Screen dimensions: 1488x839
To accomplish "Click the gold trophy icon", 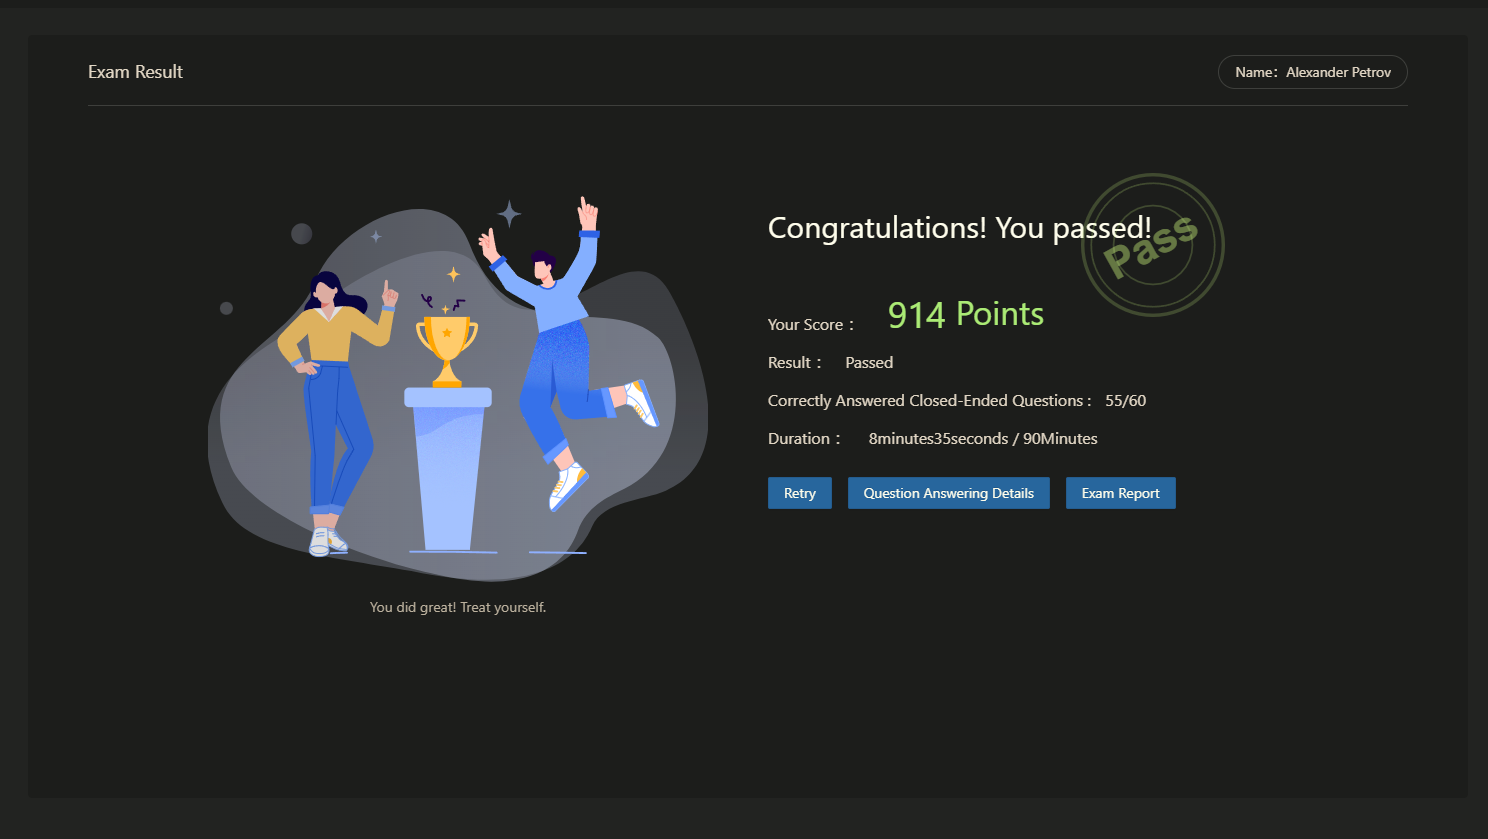I will (x=447, y=345).
